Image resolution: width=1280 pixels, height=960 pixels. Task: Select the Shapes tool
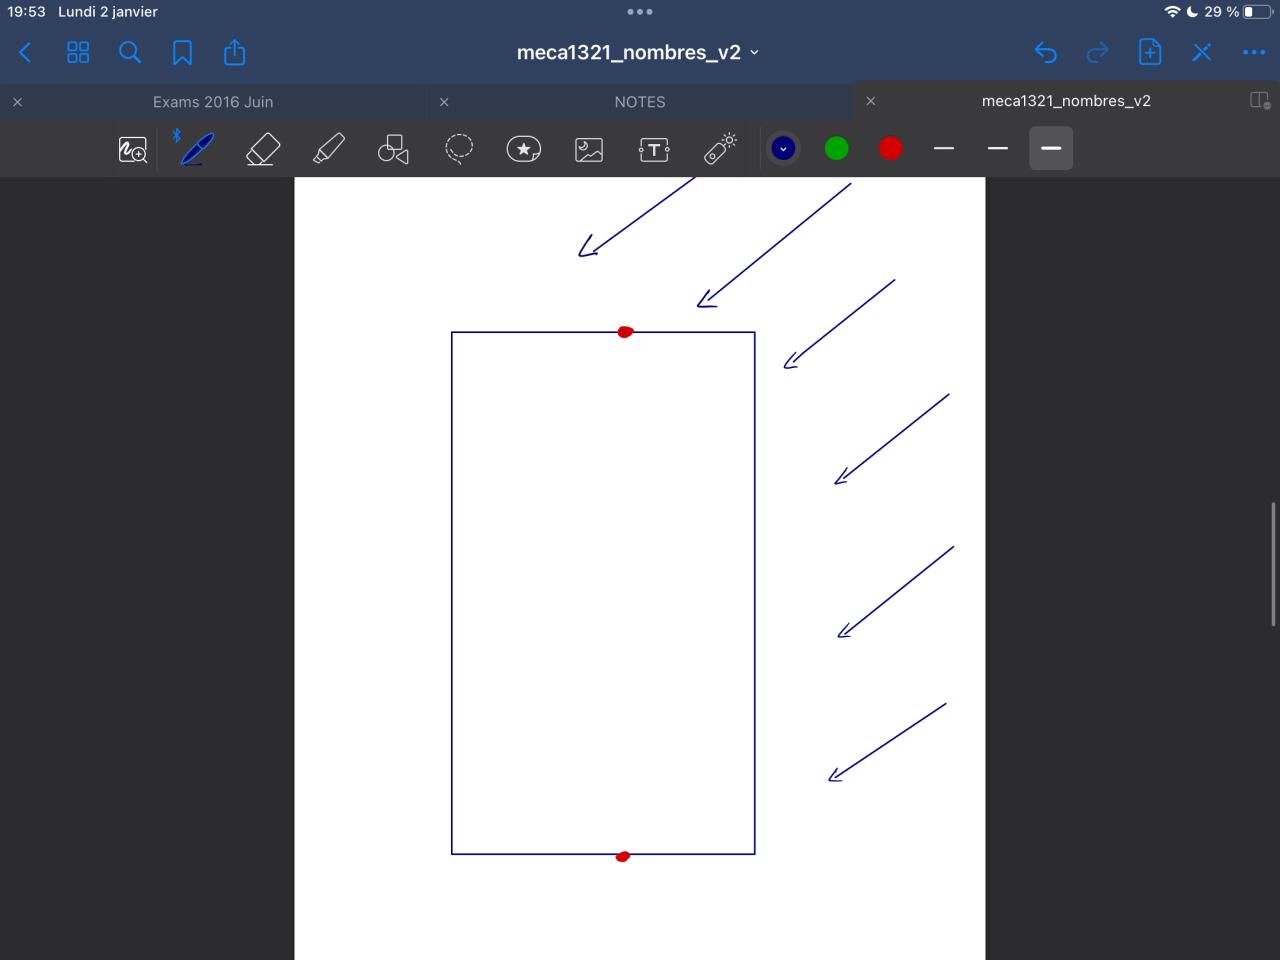[393, 149]
